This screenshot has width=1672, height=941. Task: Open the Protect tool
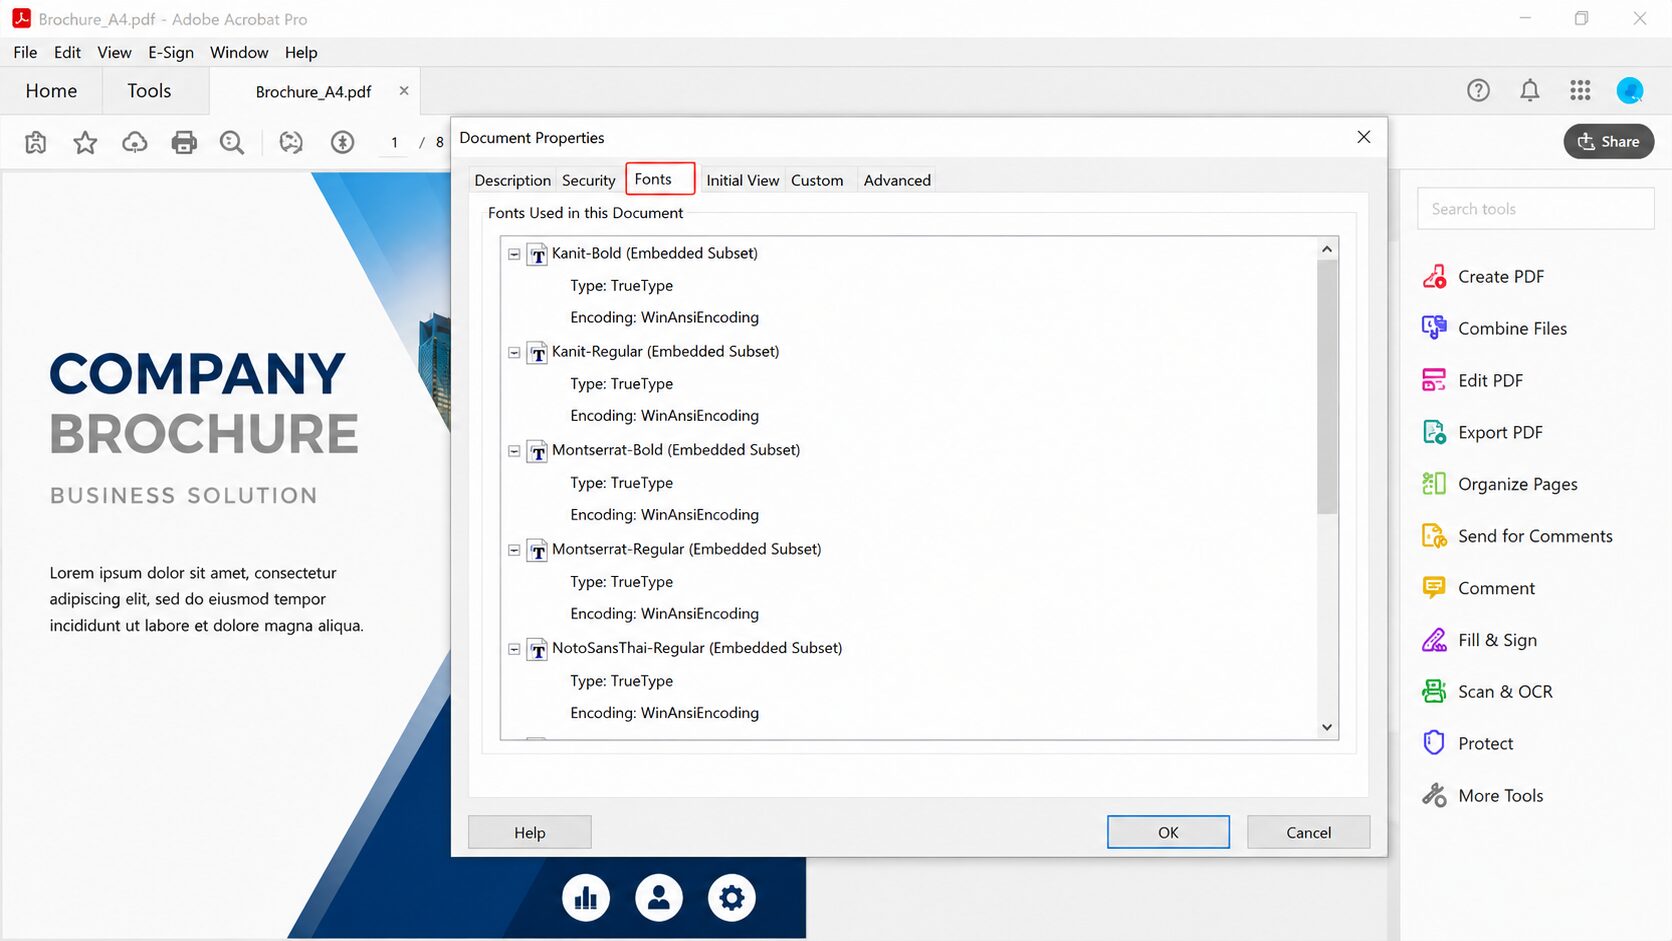click(1467, 744)
